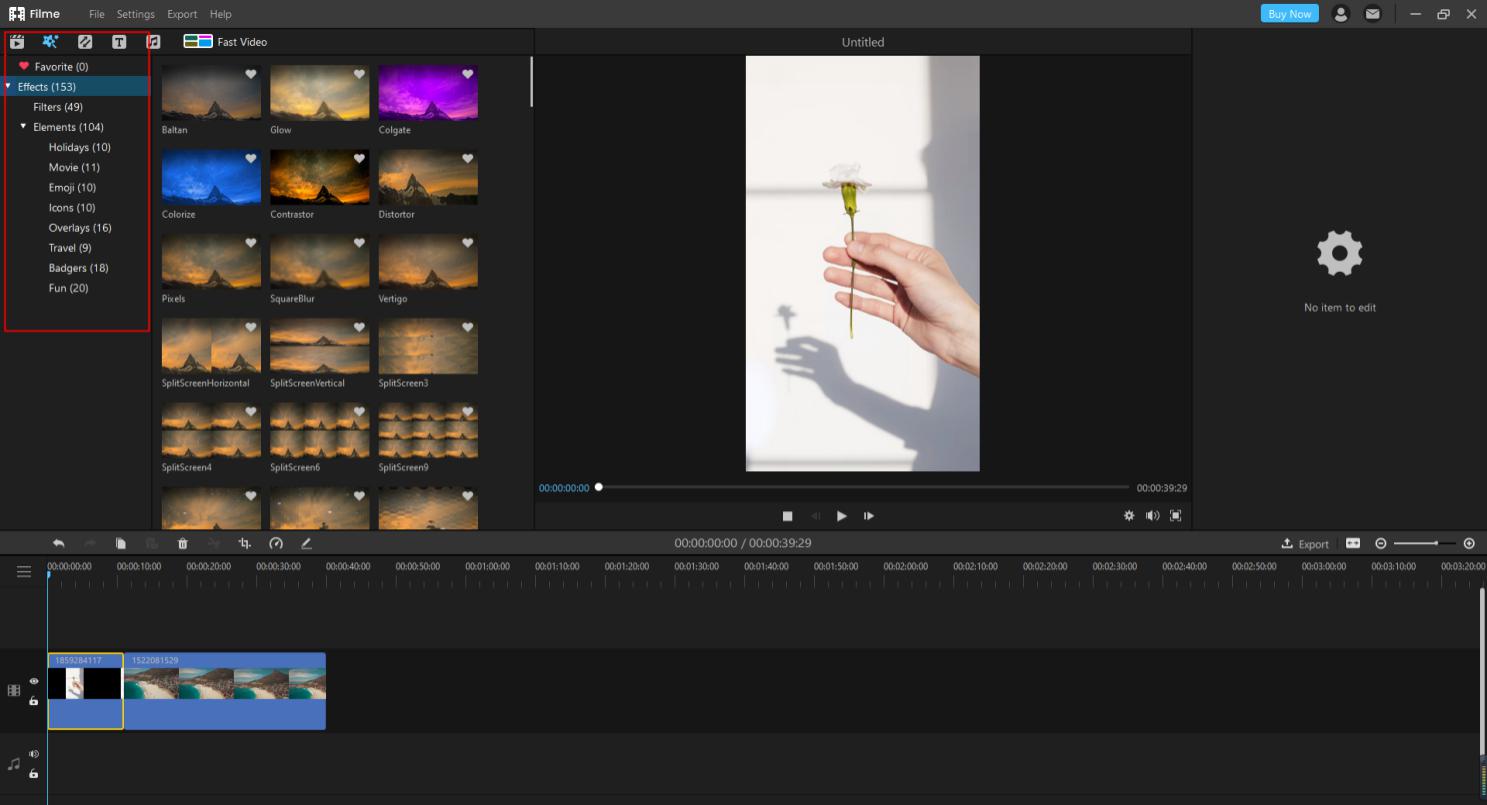Click the Buy Now button
The image size is (1487, 805).
[1289, 14]
